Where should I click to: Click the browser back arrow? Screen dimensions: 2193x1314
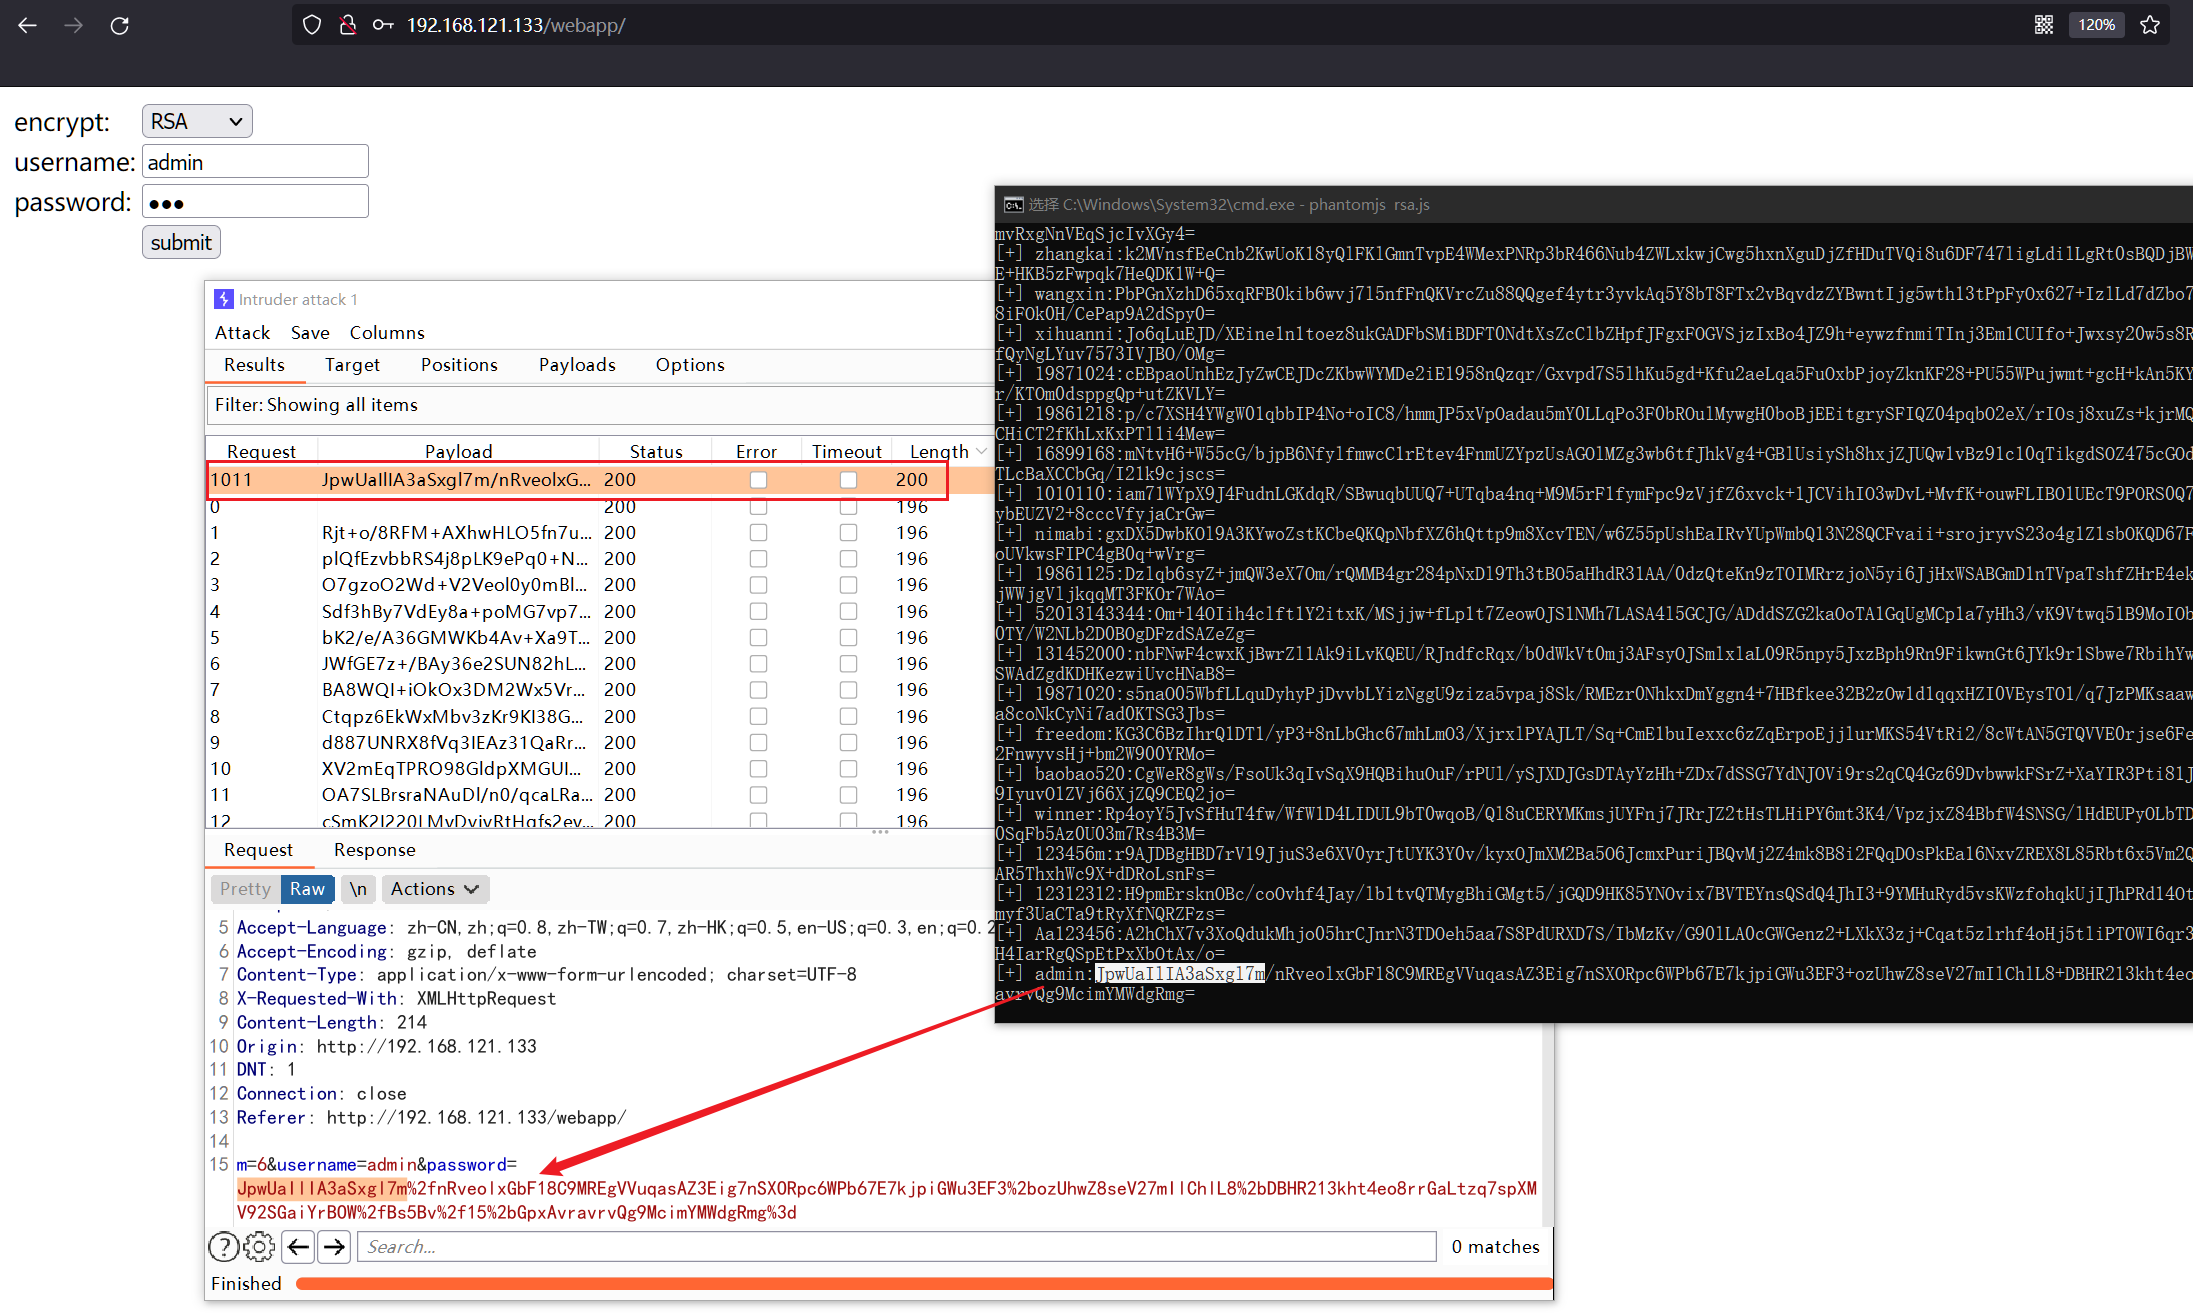click(27, 25)
